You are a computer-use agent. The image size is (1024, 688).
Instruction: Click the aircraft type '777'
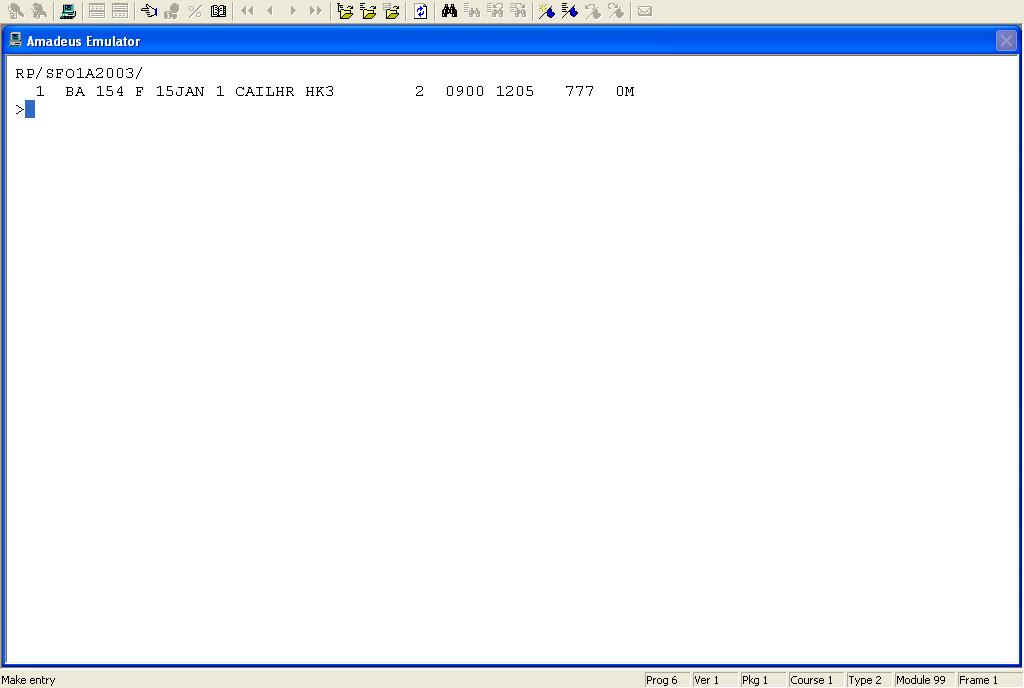pyautogui.click(x=580, y=91)
